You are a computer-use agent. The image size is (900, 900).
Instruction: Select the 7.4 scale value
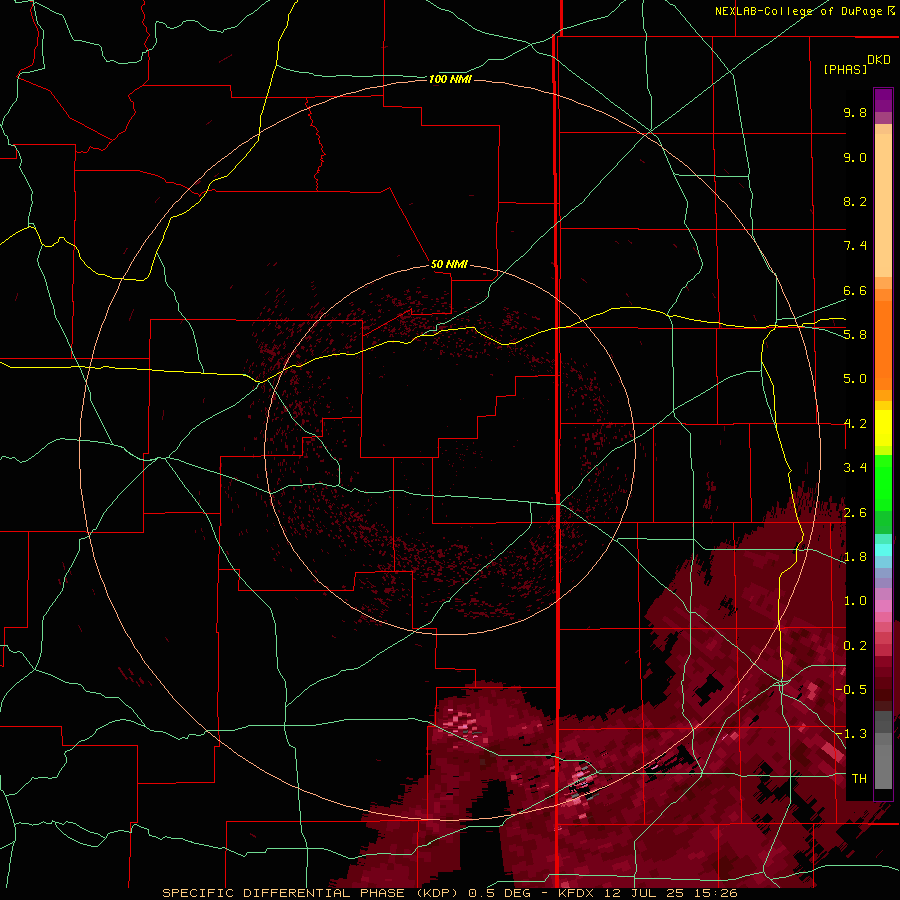[x=855, y=246]
